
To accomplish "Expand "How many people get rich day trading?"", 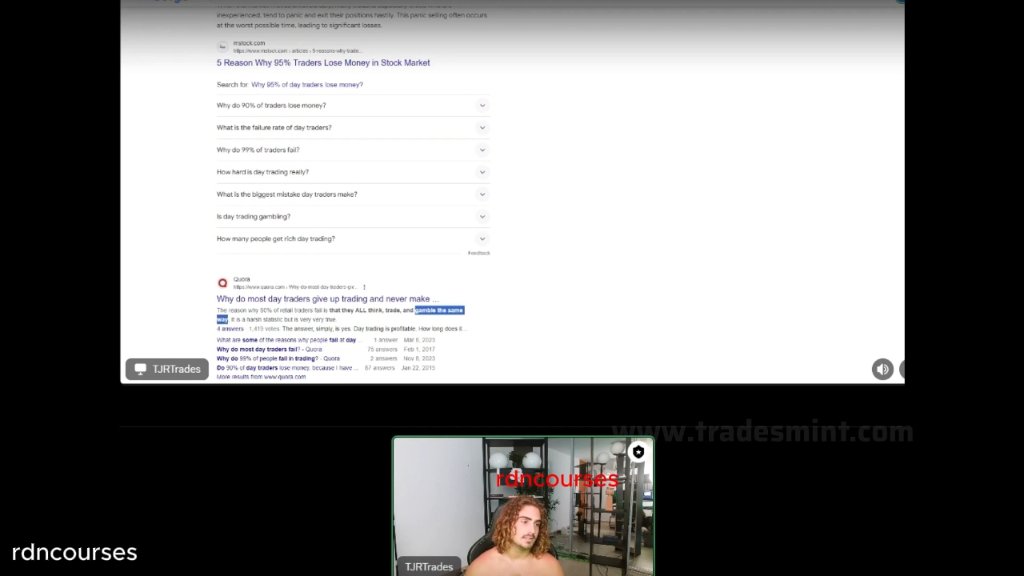I will 353,238.
